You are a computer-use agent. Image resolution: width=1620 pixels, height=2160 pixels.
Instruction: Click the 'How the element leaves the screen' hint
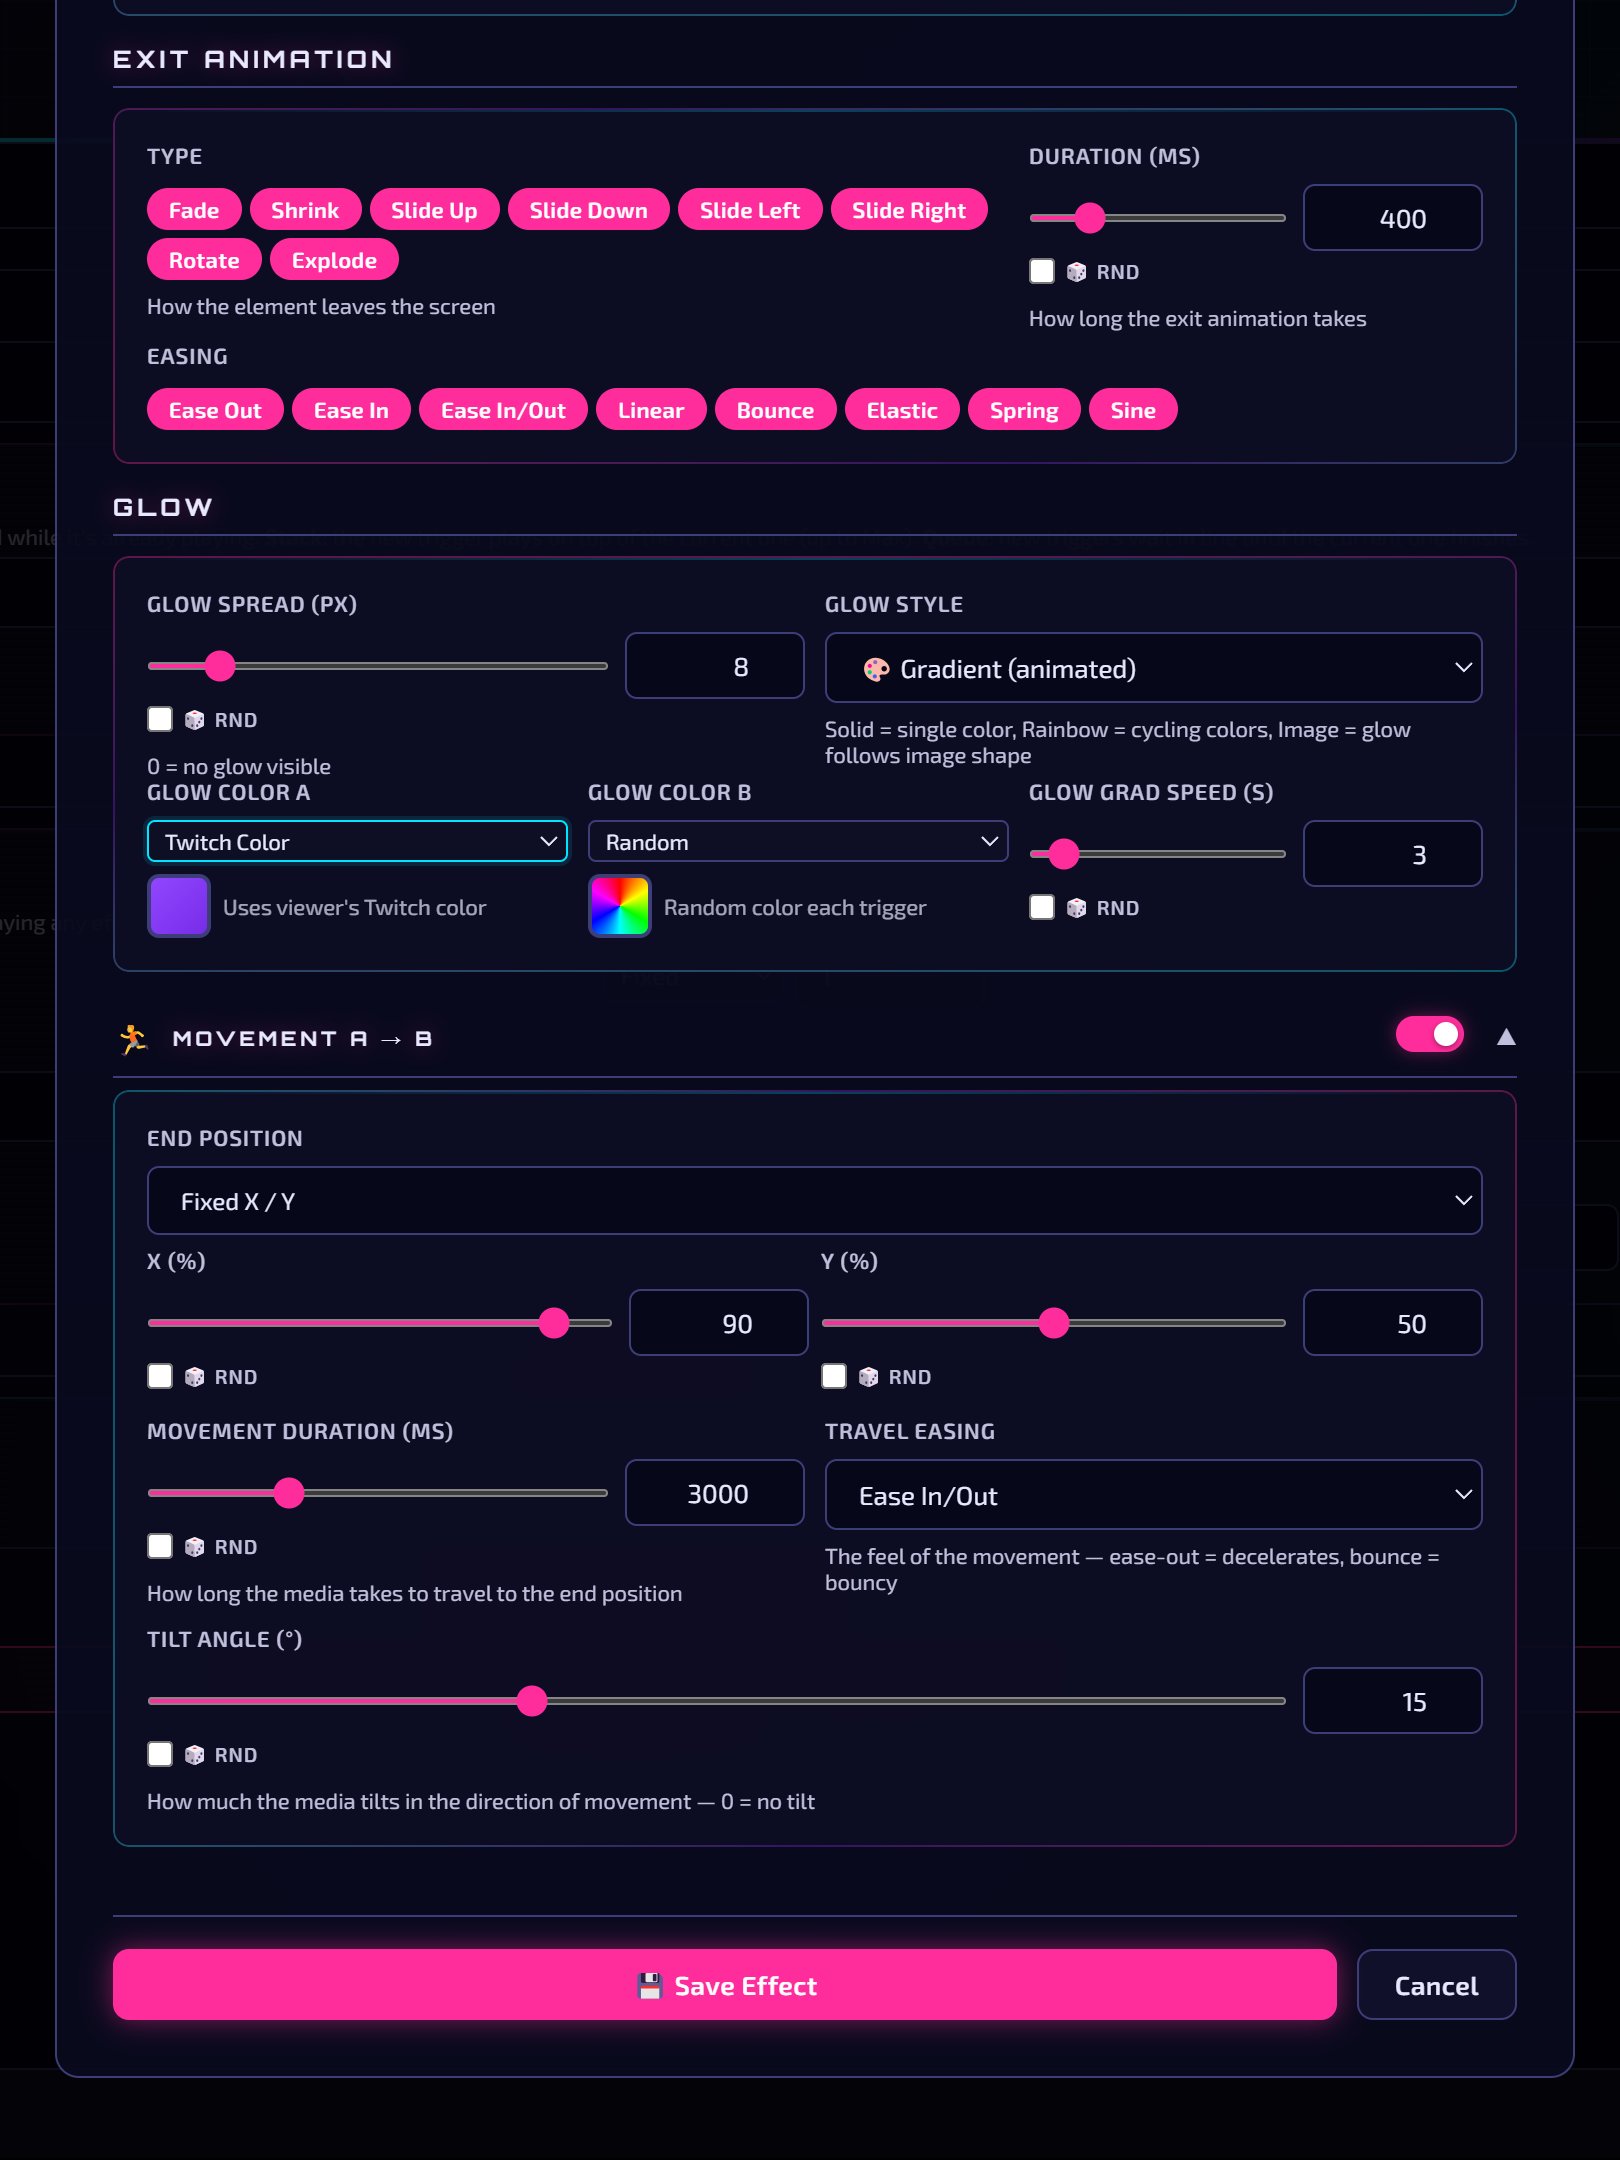coord(321,307)
